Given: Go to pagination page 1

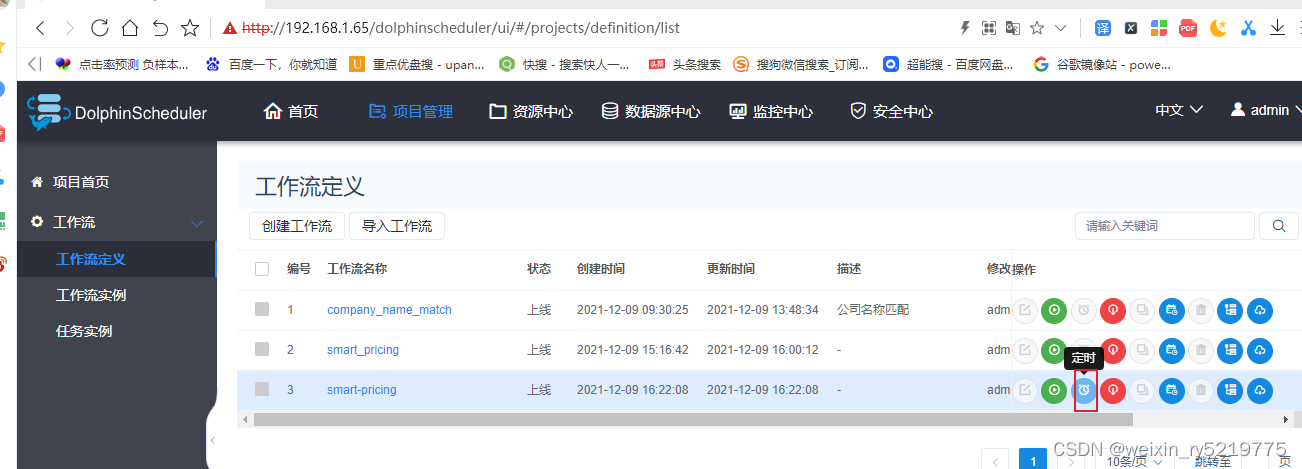Looking at the screenshot, I should coord(1033,460).
